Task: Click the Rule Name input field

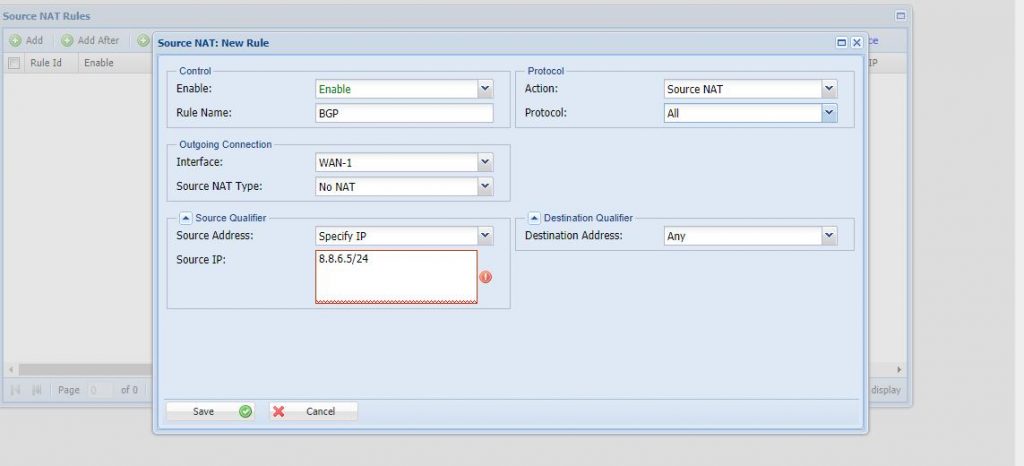Action: coord(404,113)
